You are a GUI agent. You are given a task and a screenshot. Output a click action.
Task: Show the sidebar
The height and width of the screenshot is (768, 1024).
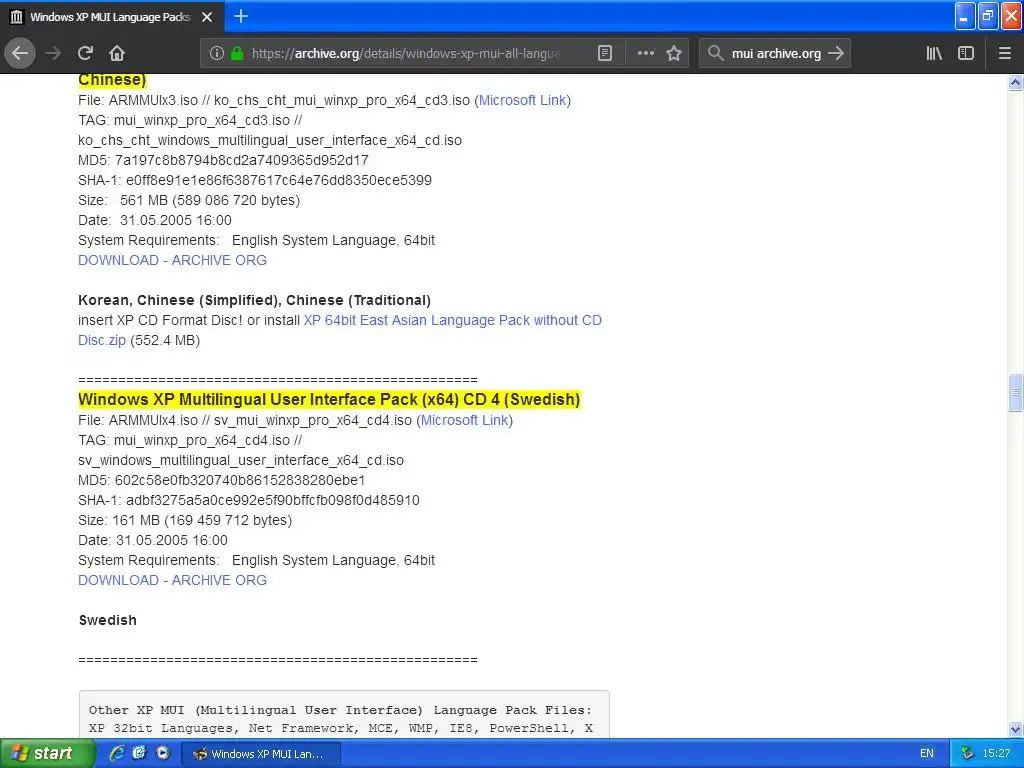click(966, 54)
